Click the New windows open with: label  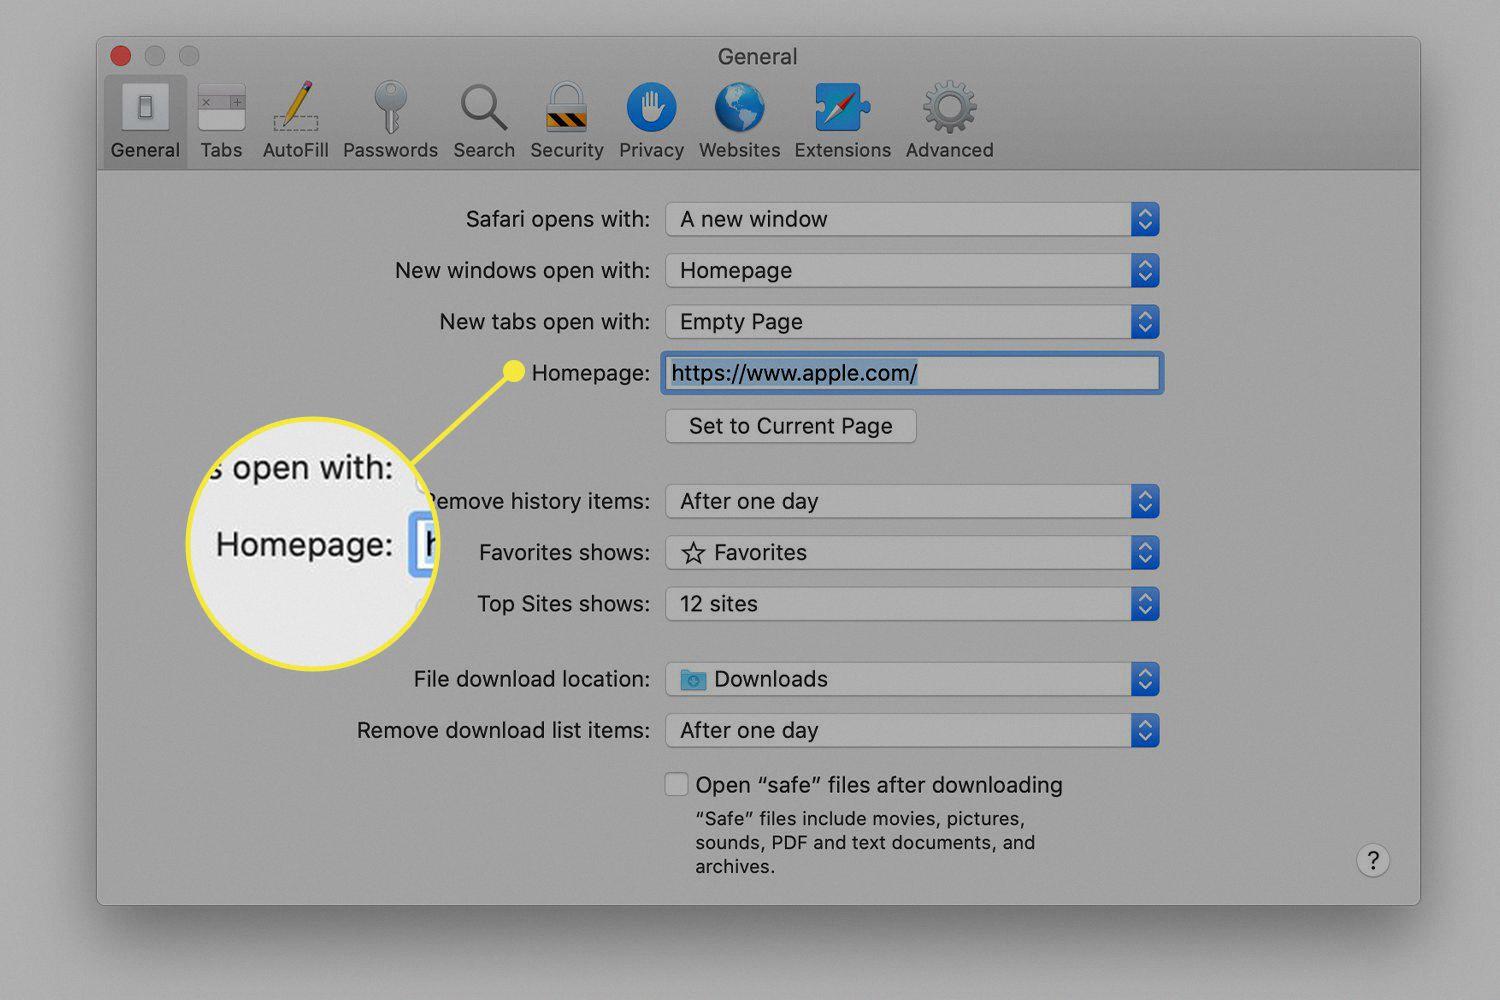tap(522, 270)
